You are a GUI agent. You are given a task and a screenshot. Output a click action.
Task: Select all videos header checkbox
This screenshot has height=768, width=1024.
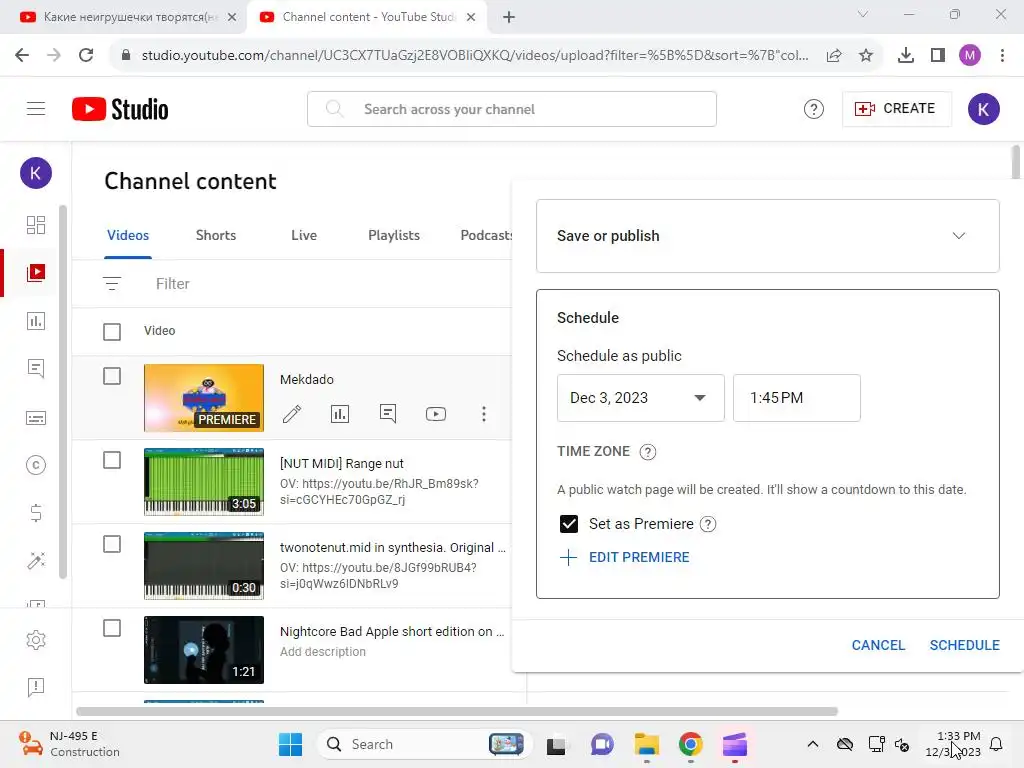tap(112, 332)
